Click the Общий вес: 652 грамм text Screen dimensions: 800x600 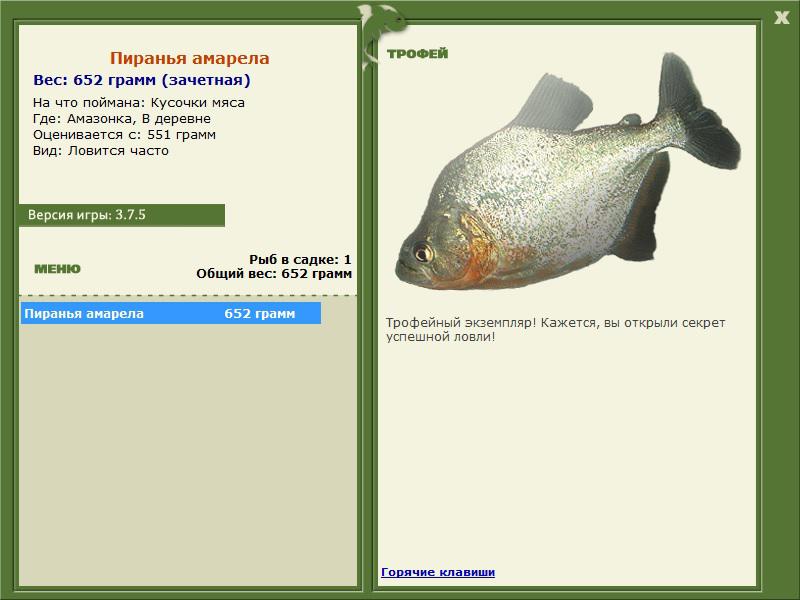point(274,273)
